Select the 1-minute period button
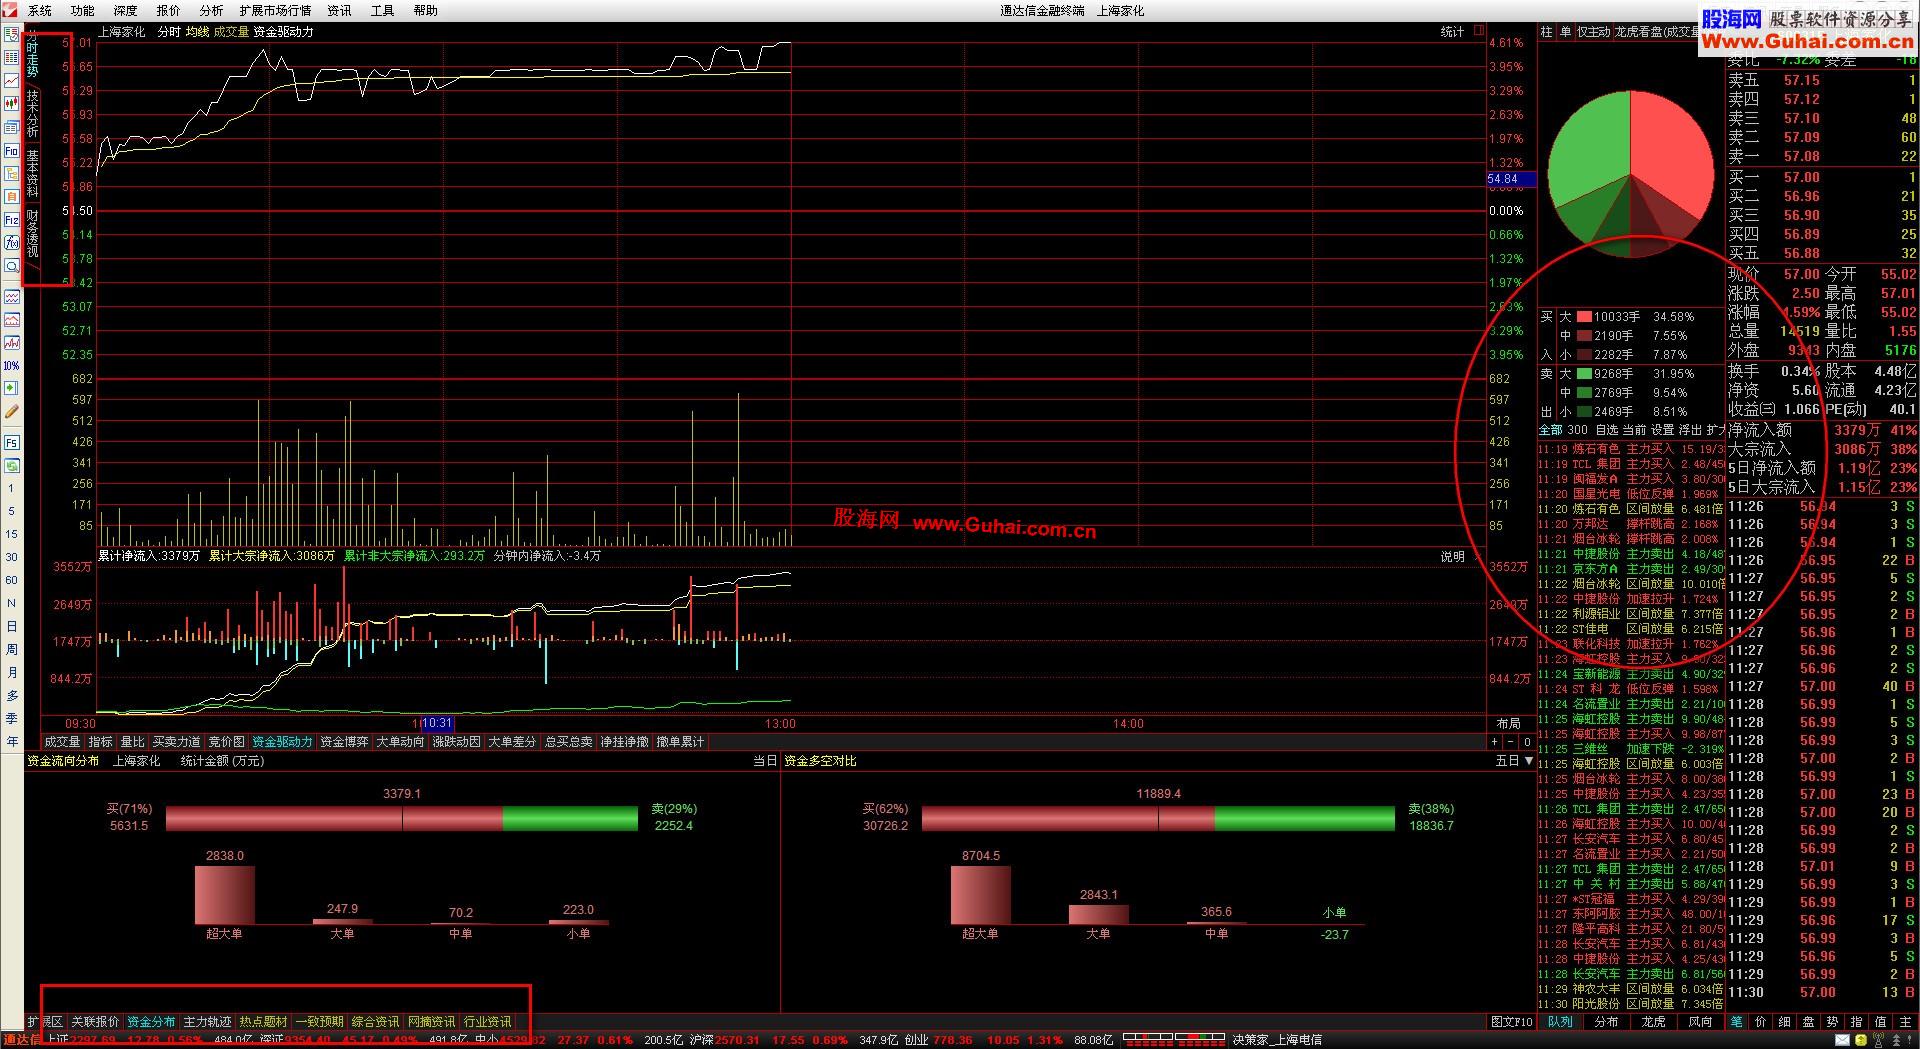The image size is (1920, 1049). (x=11, y=488)
